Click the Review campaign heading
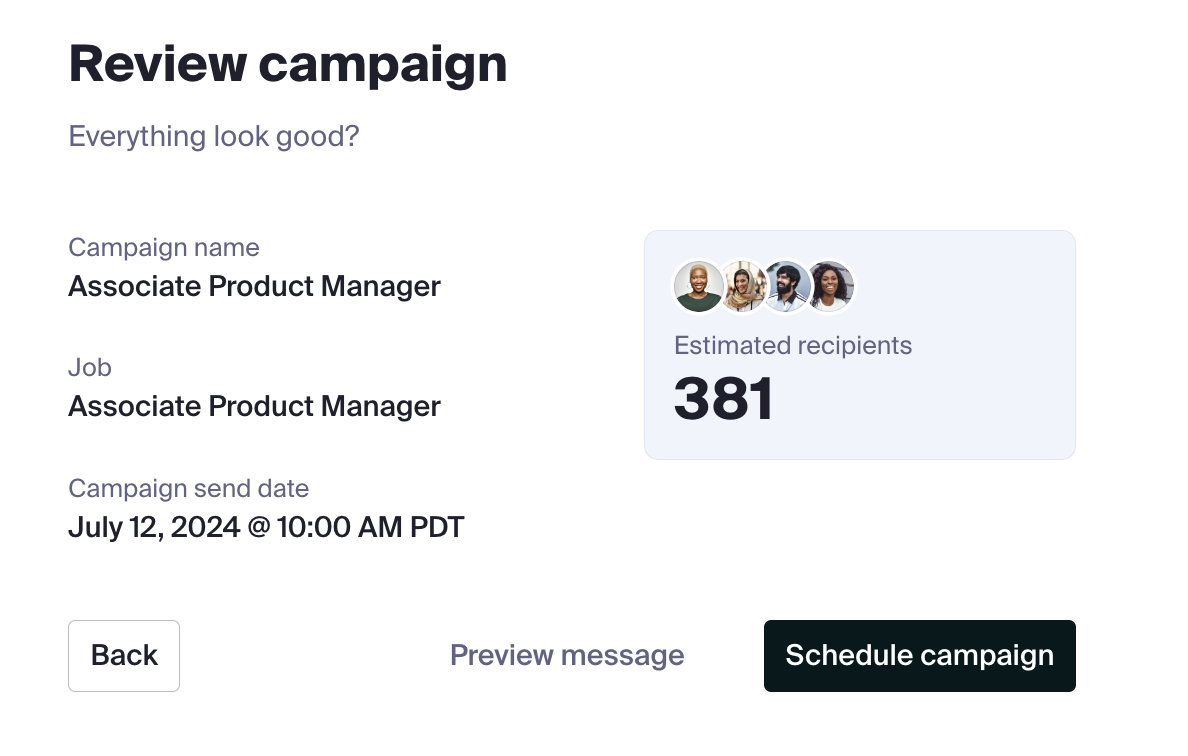The width and height of the screenshot is (1188, 756). click(288, 65)
